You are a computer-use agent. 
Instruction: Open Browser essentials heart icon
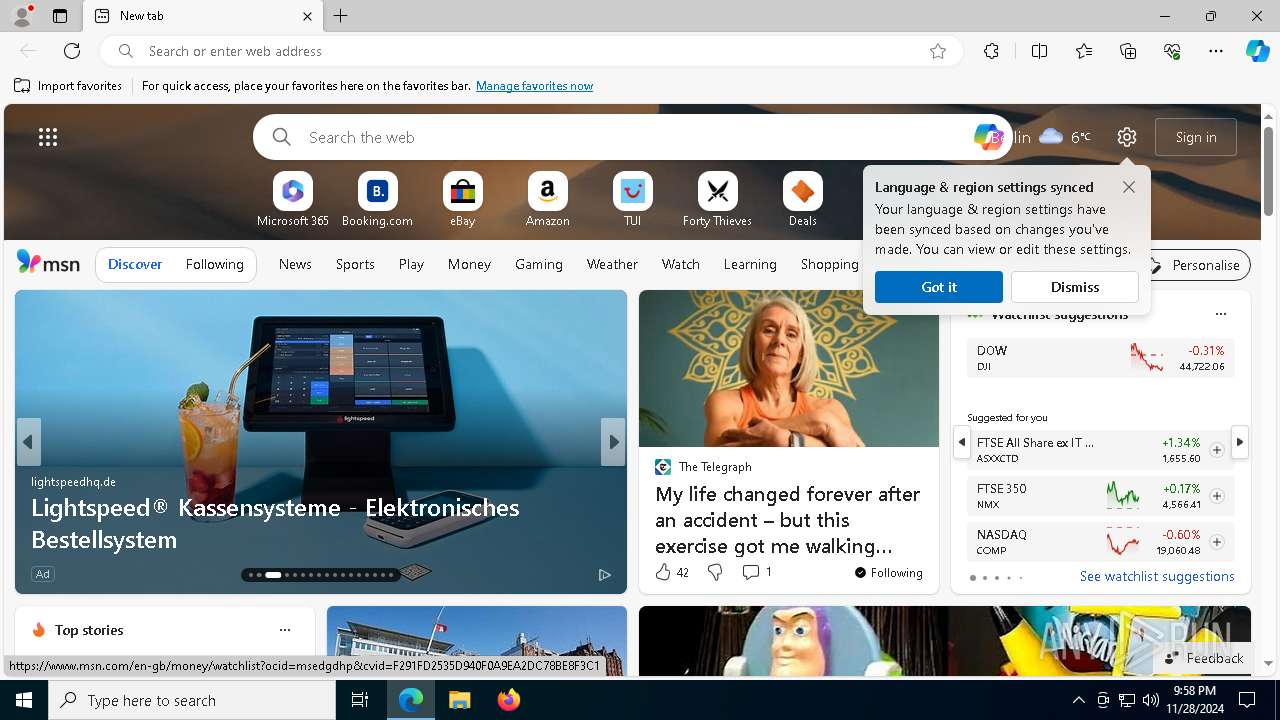[x=1172, y=51]
